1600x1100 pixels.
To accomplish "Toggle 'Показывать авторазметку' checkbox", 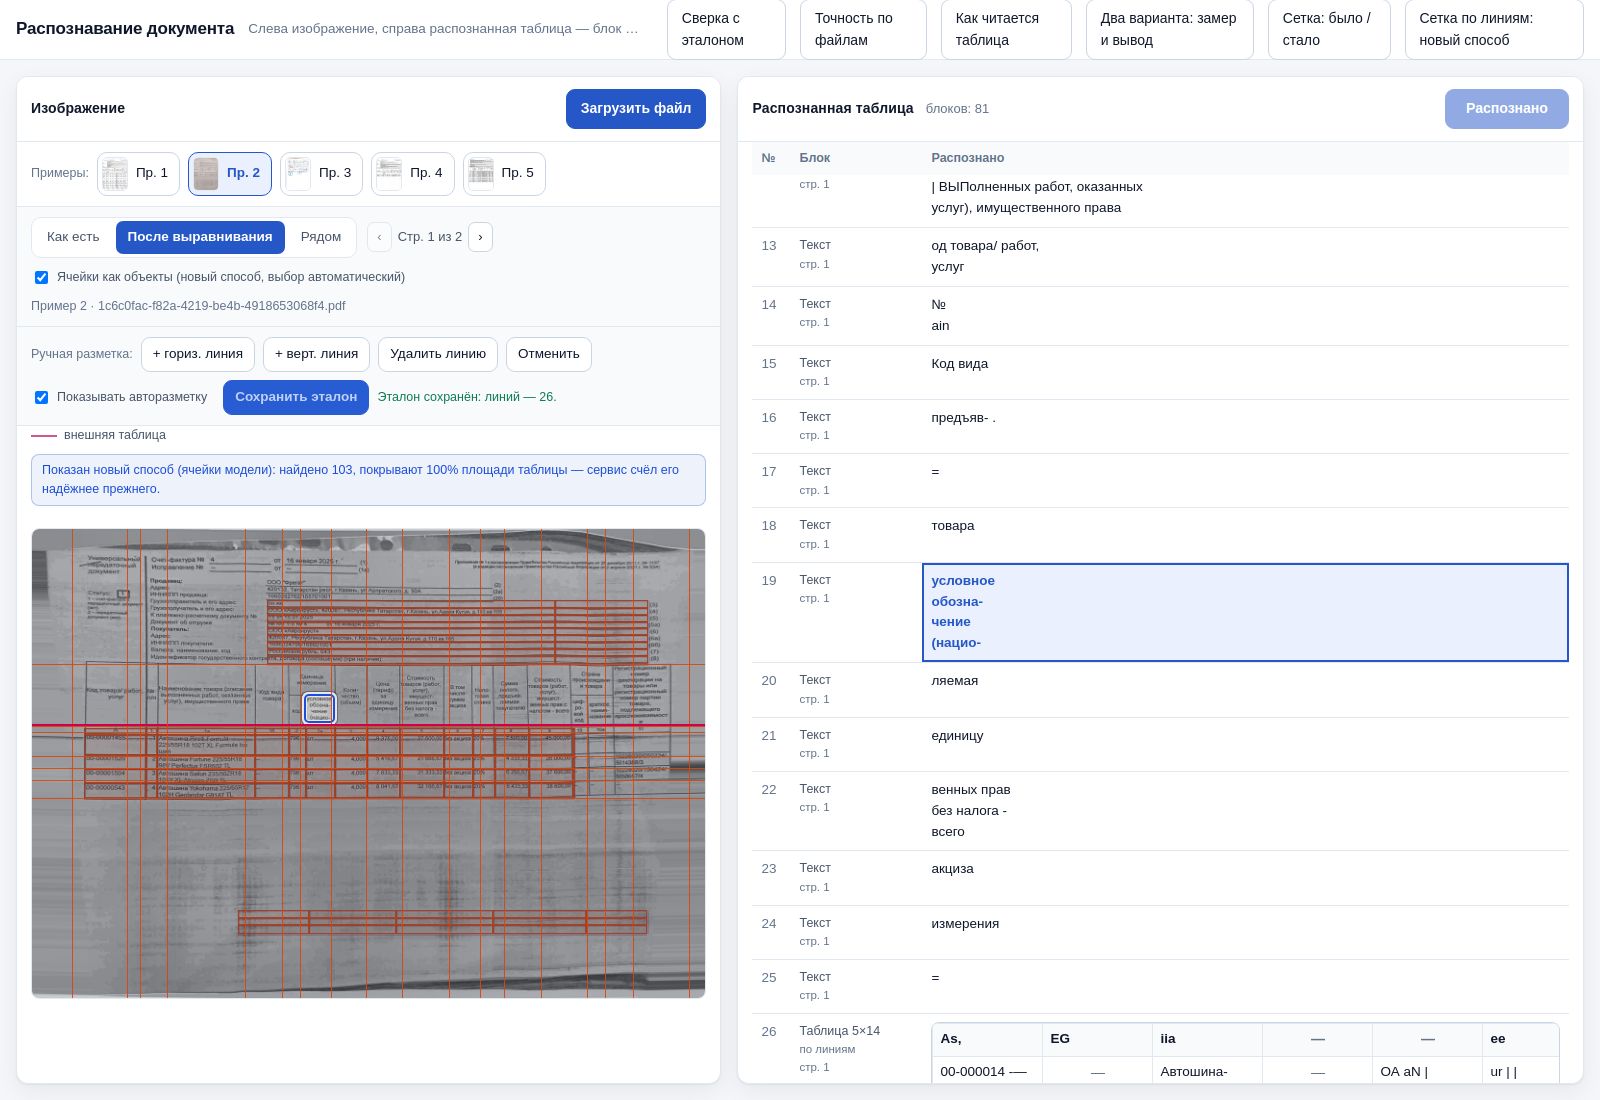I will click(41, 397).
